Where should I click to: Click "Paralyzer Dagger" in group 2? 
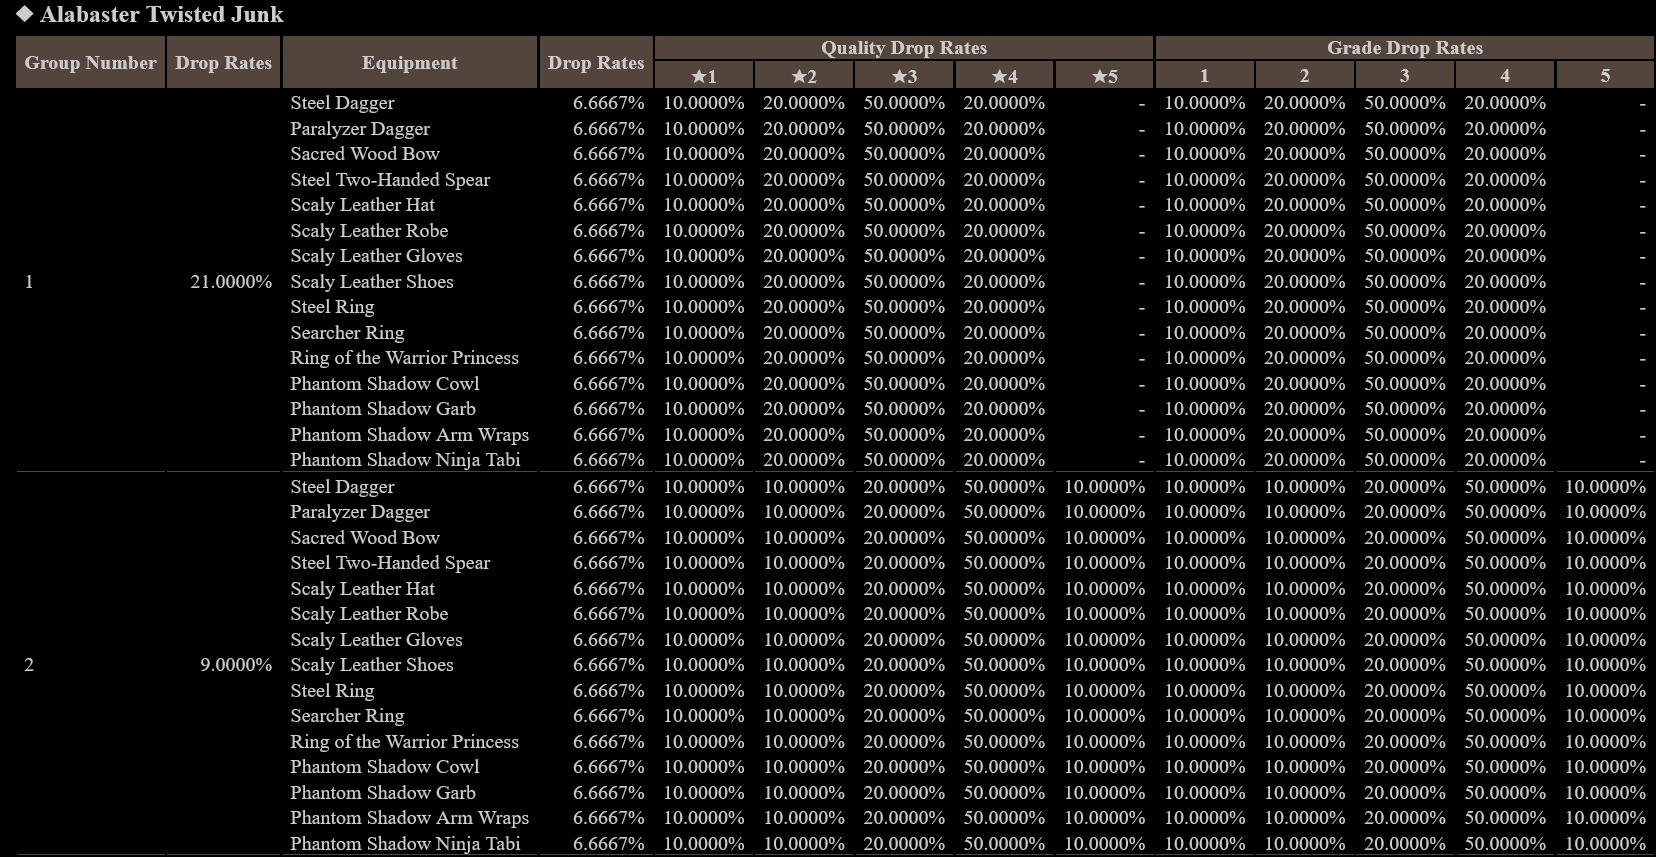[x=360, y=512]
